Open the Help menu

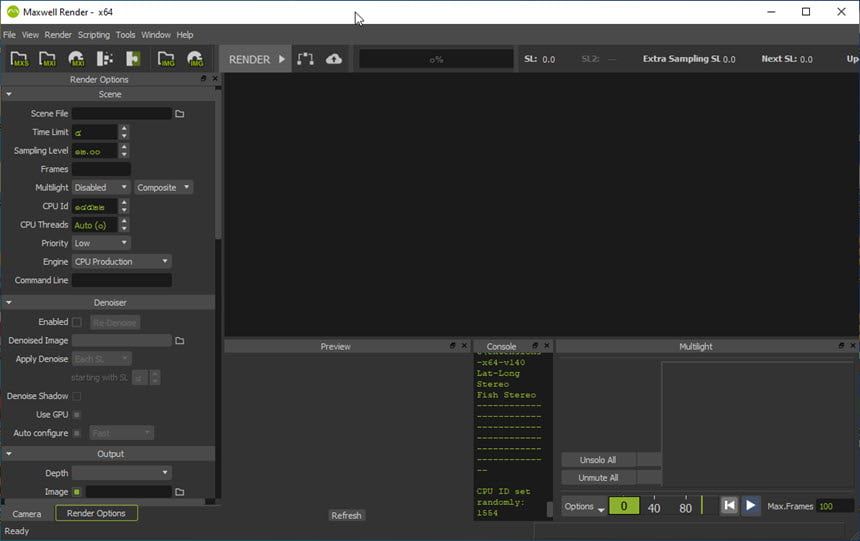pyautogui.click(x=185, y=35)
